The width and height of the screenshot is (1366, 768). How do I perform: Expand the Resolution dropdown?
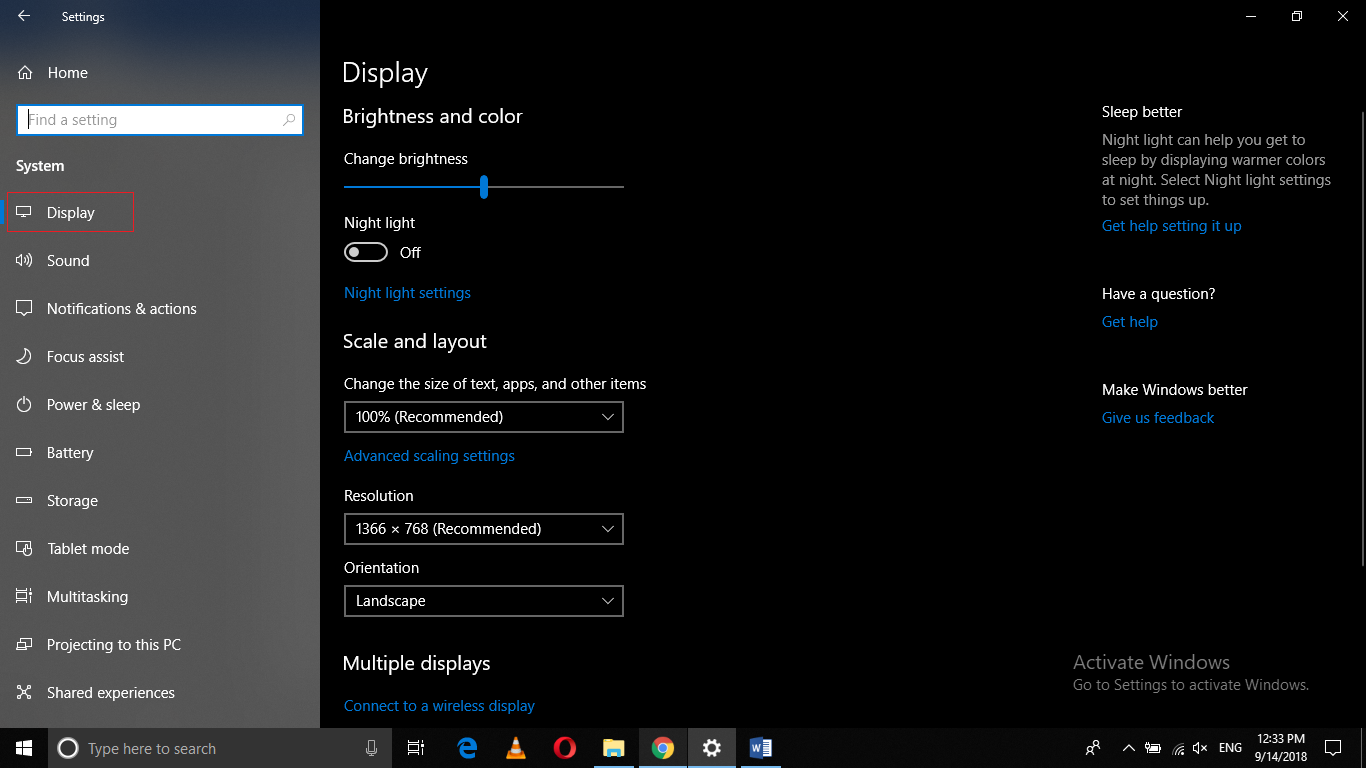484,529
